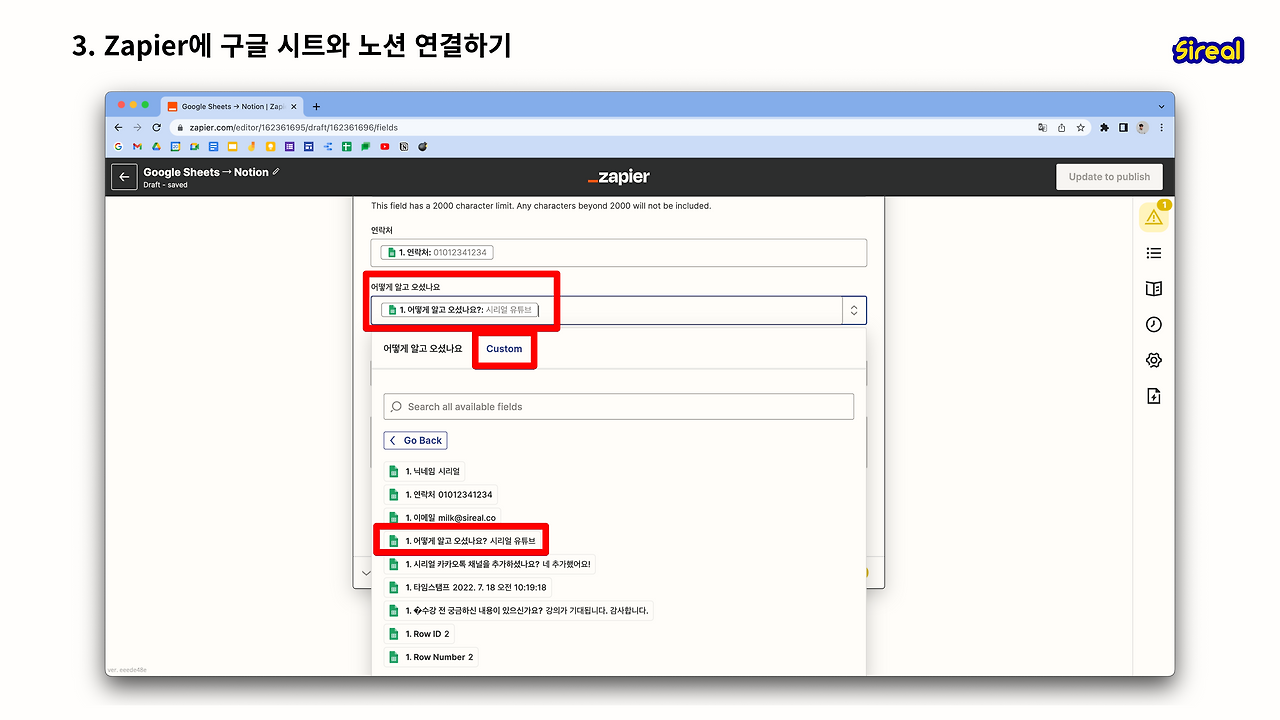Click the Google Sheets → Notion Zap title

(x=206, y=172)
